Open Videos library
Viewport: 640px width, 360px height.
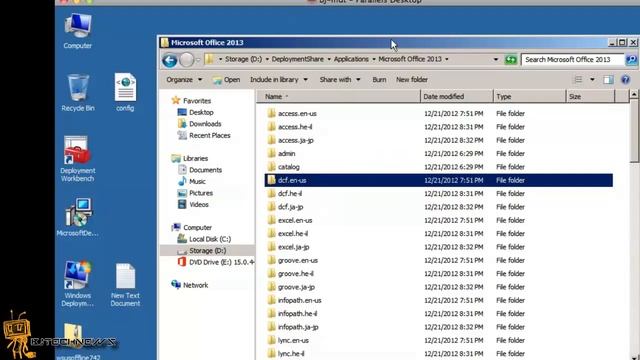193,204
